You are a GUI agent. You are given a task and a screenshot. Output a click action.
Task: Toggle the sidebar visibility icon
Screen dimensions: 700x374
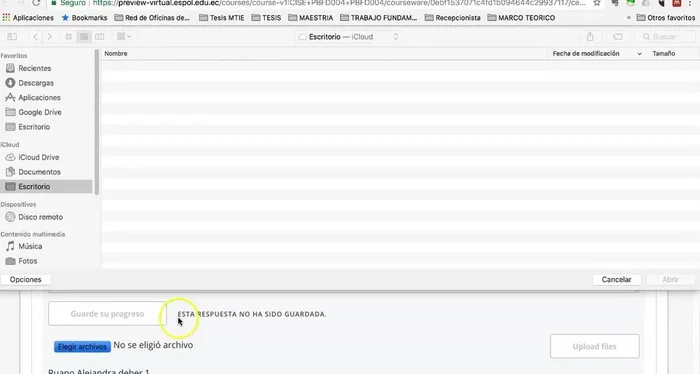click(x=12, y=37)
